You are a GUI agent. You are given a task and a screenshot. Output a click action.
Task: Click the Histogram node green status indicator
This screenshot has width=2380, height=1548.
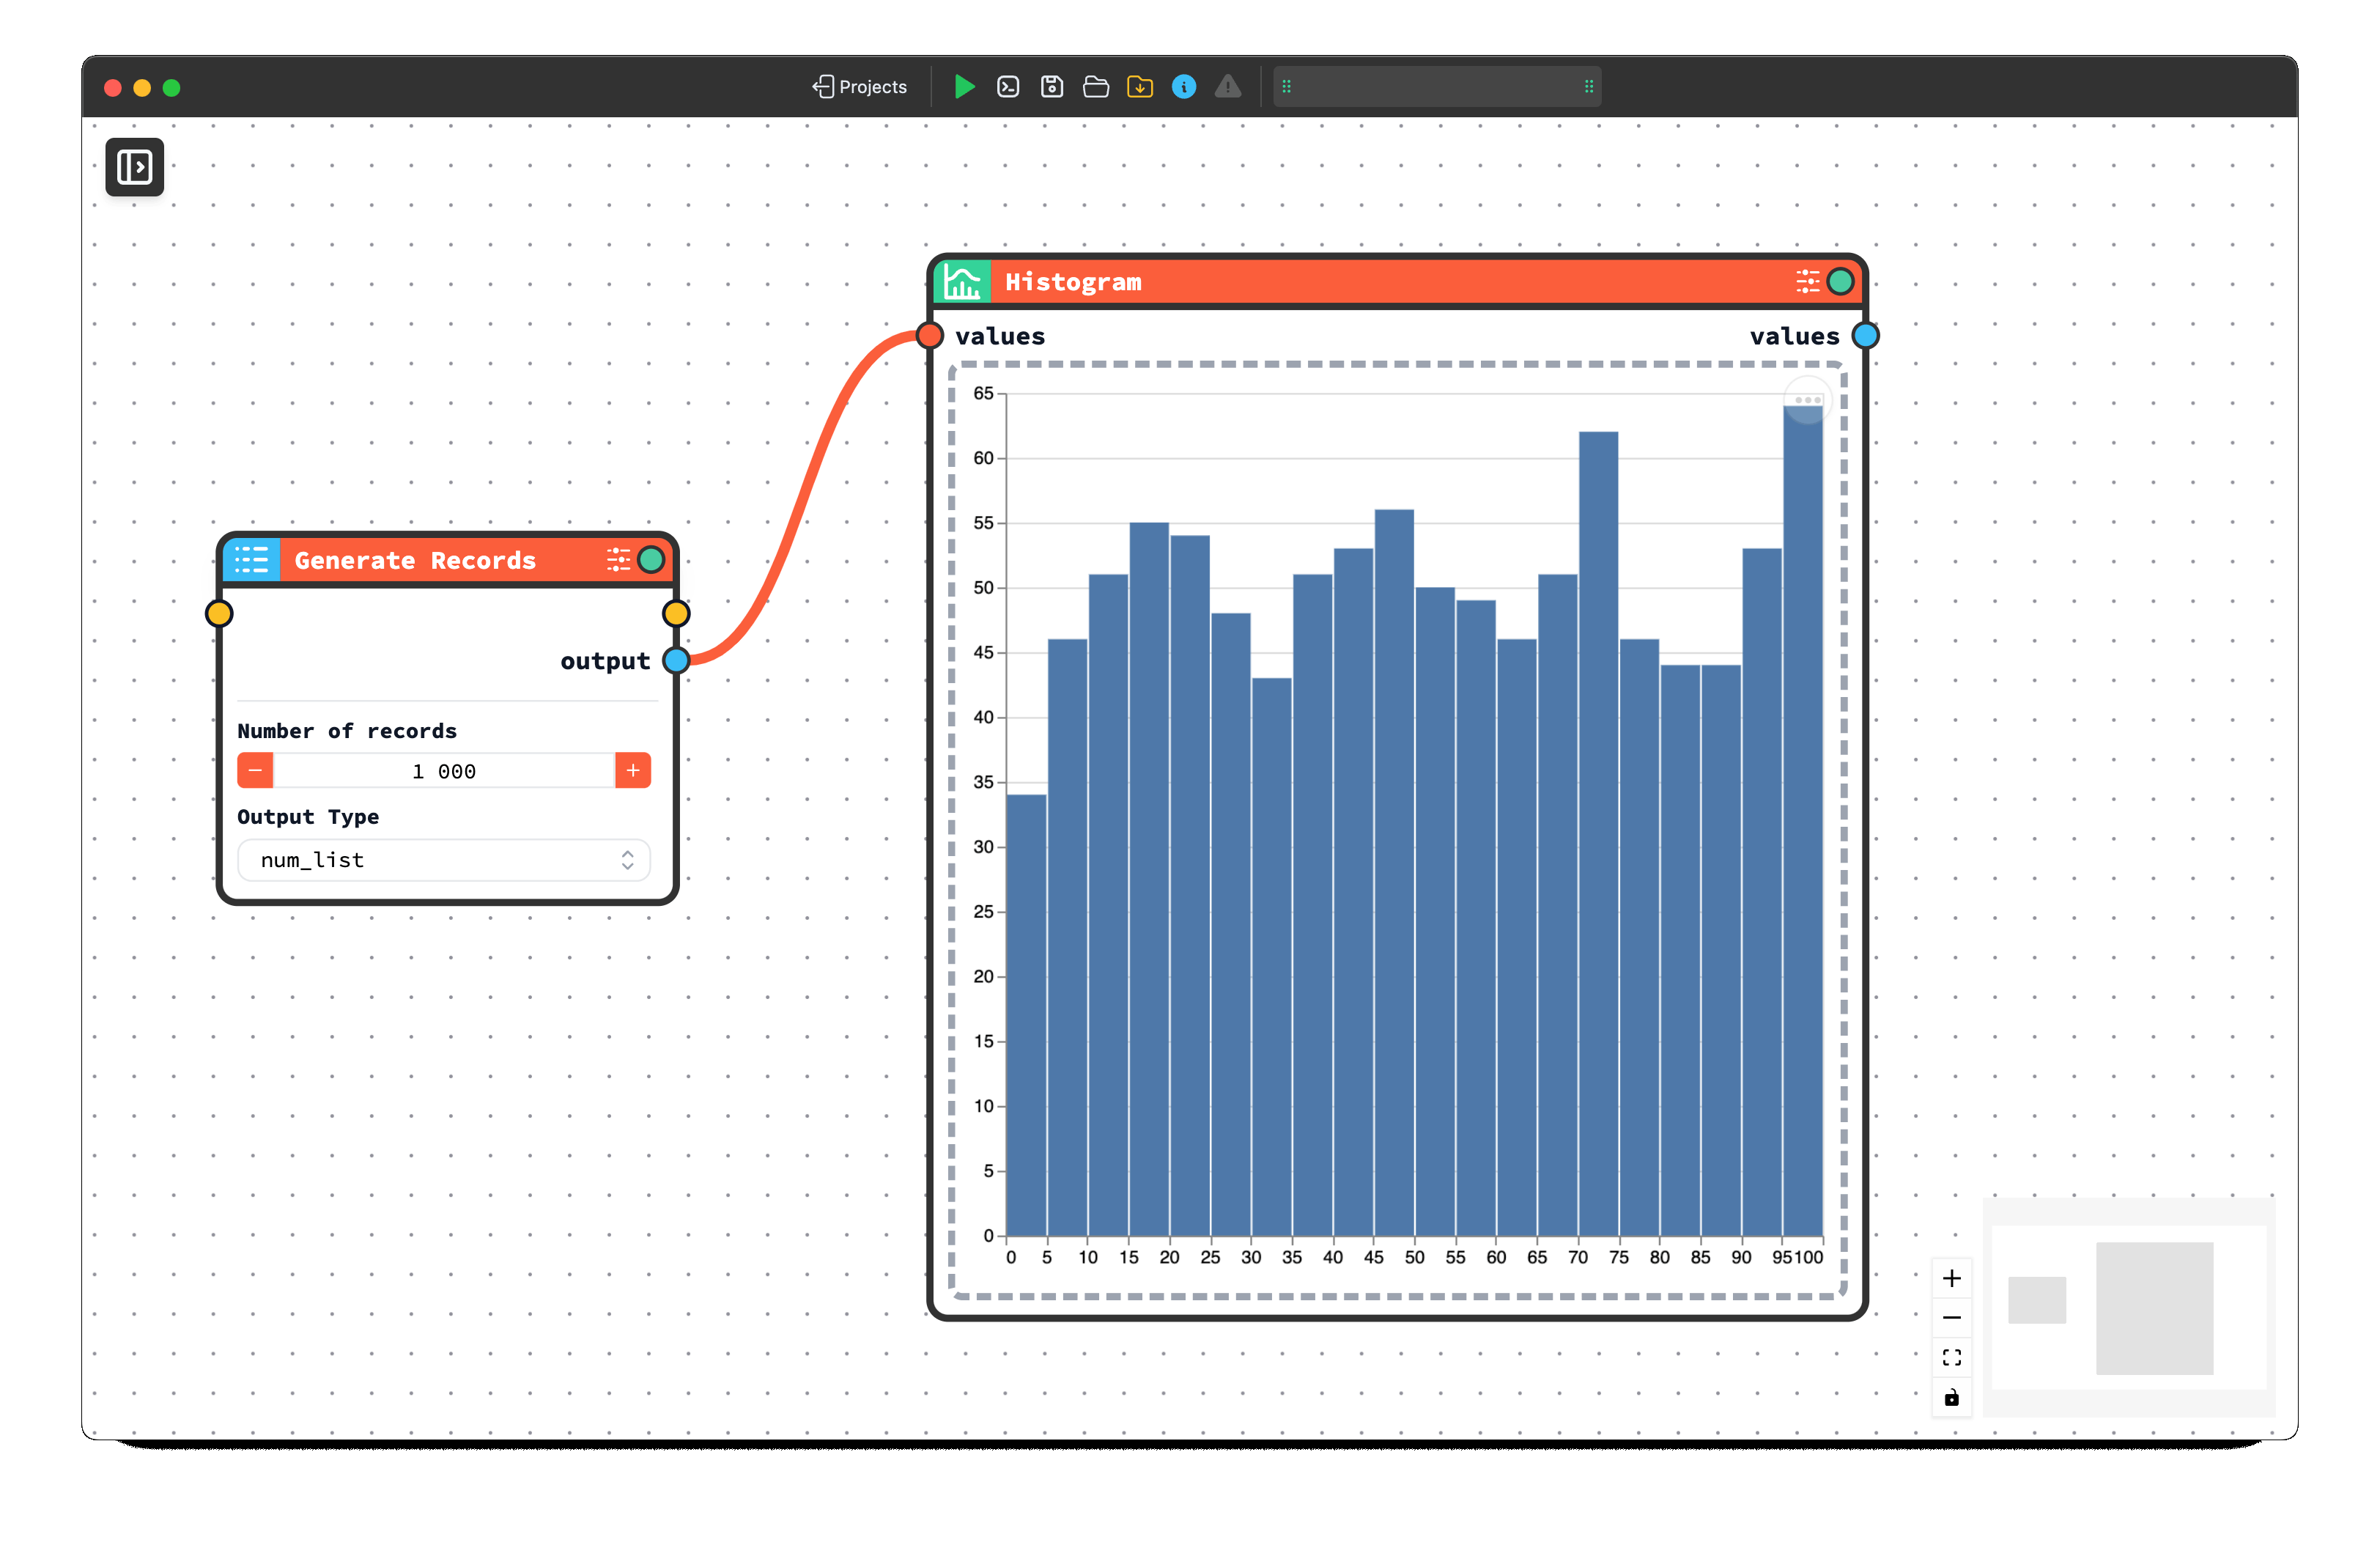tap(1840, 281)
